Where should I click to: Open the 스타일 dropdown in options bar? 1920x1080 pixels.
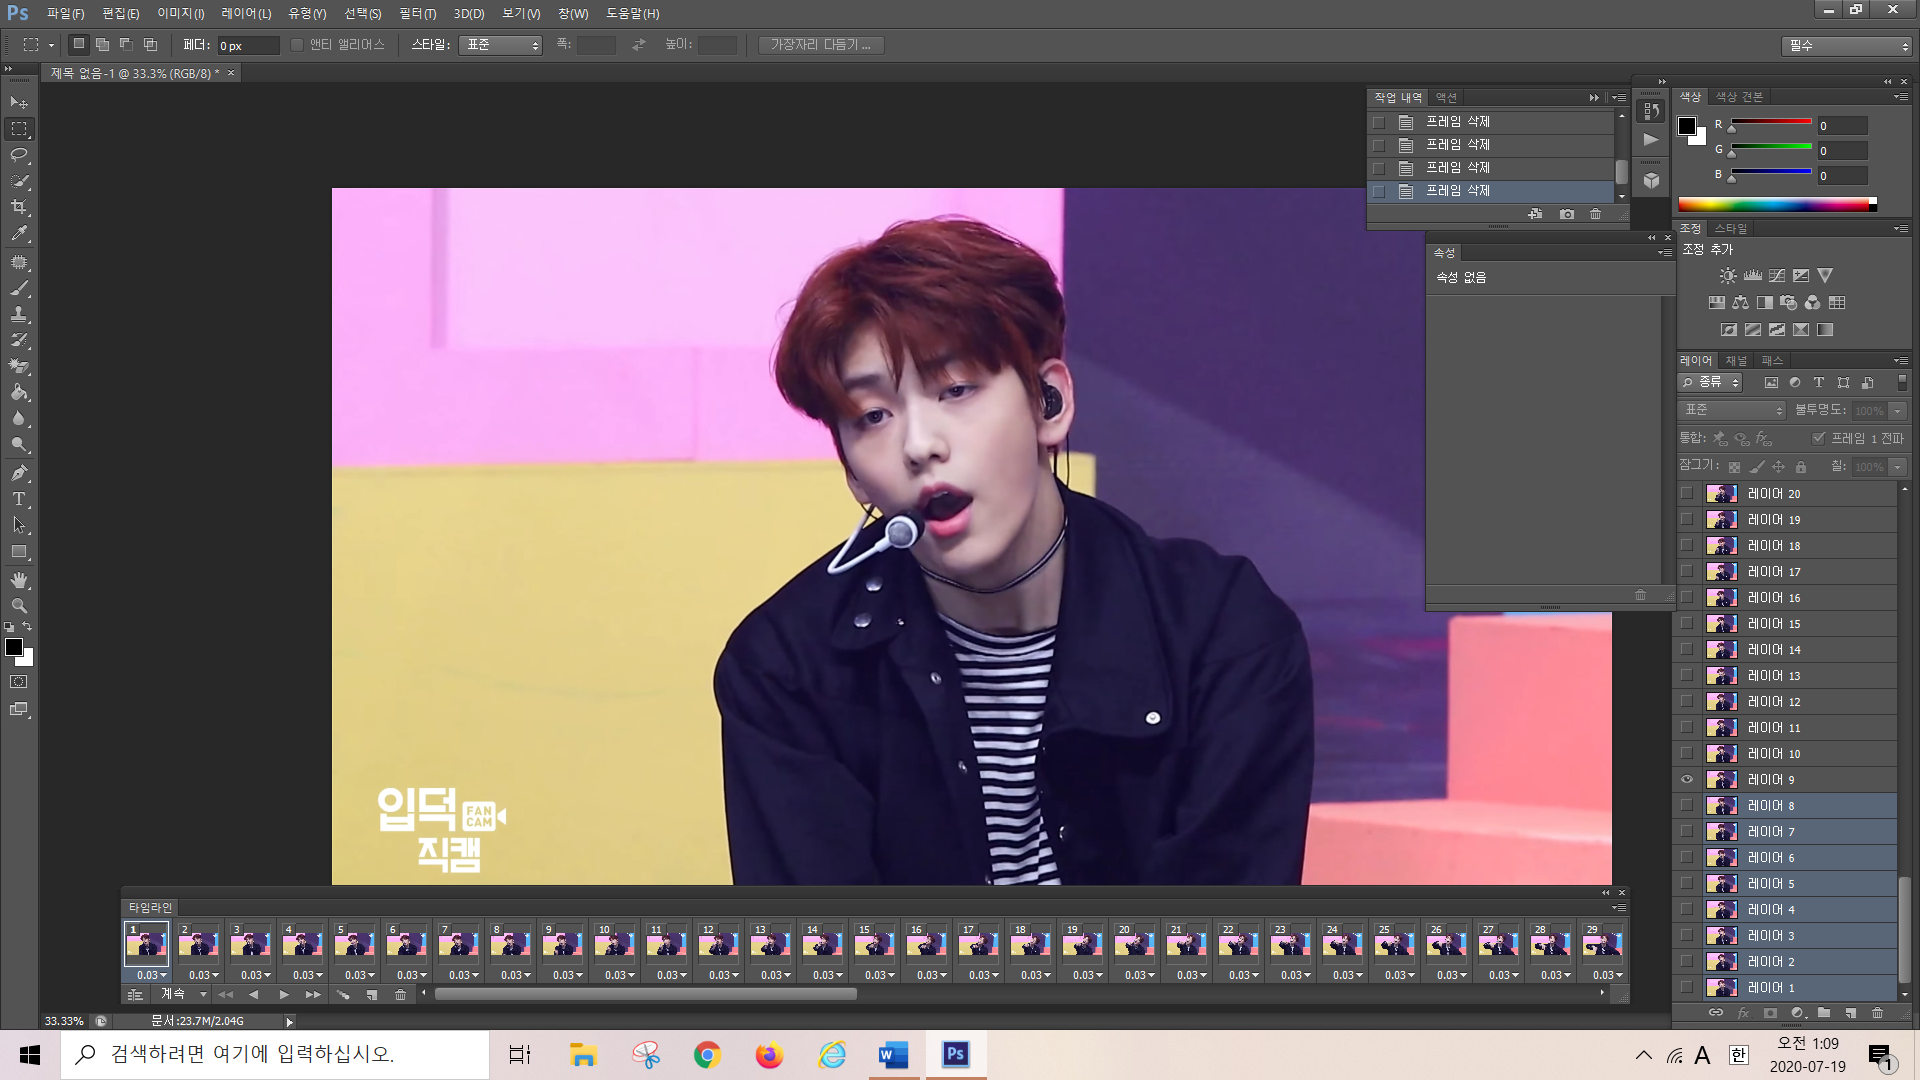point(500,45)
